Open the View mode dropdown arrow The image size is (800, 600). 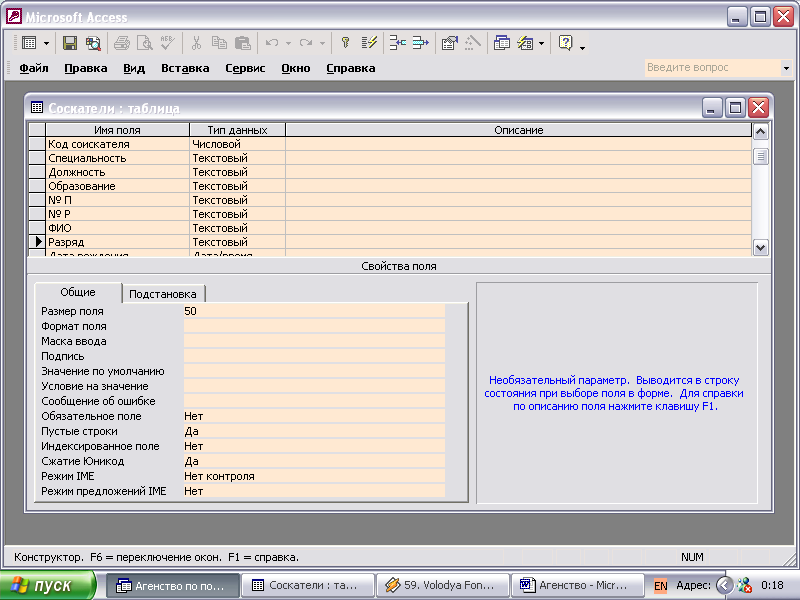click(x=46, y=43)
